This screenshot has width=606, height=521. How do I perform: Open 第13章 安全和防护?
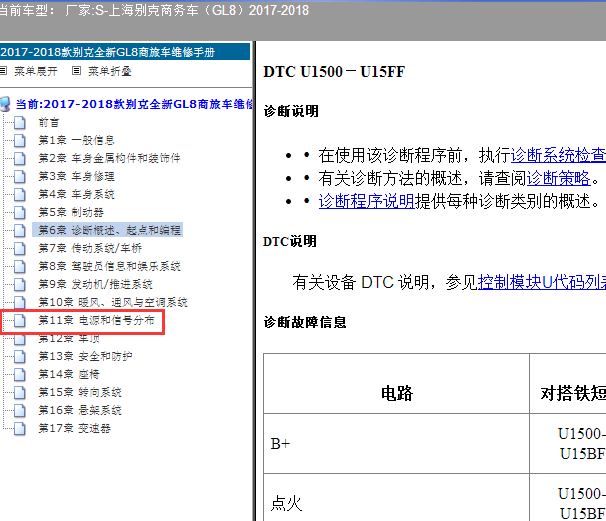[85, 356]
